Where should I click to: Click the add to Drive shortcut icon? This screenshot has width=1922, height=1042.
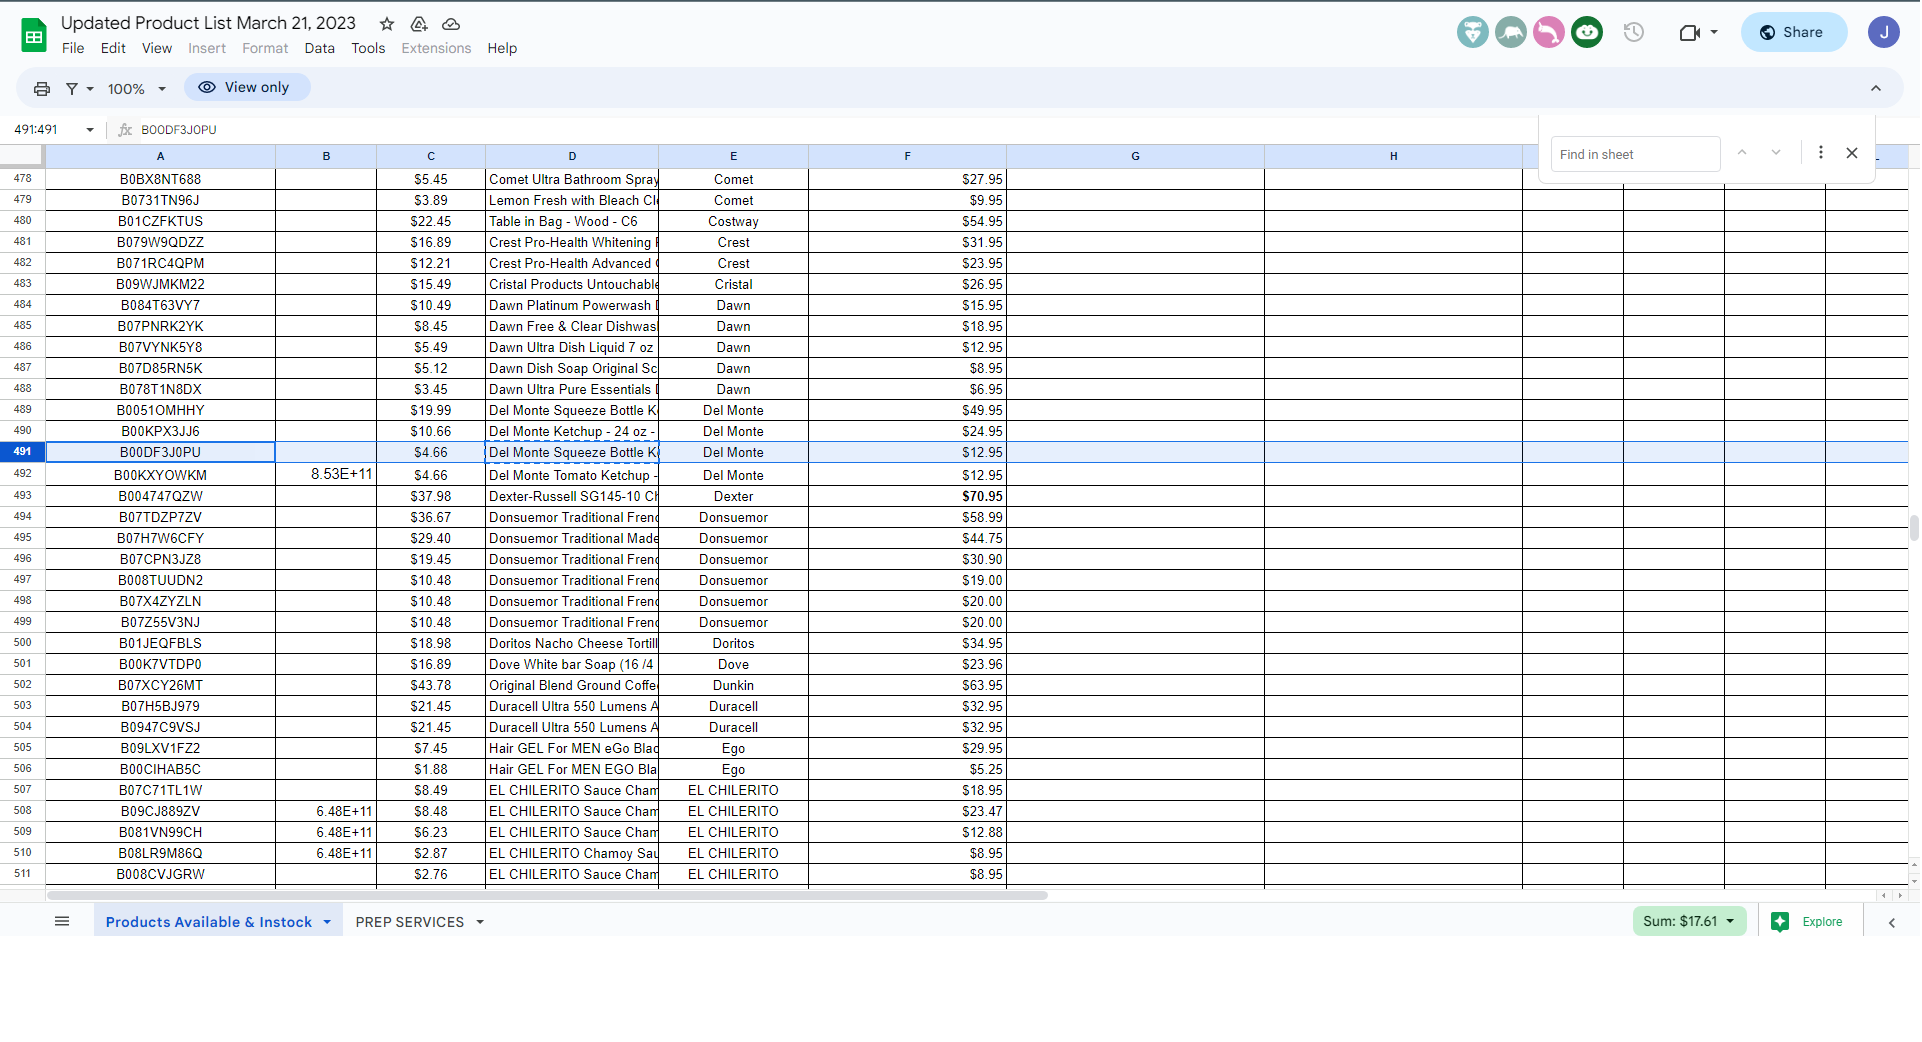click(419, 24)
